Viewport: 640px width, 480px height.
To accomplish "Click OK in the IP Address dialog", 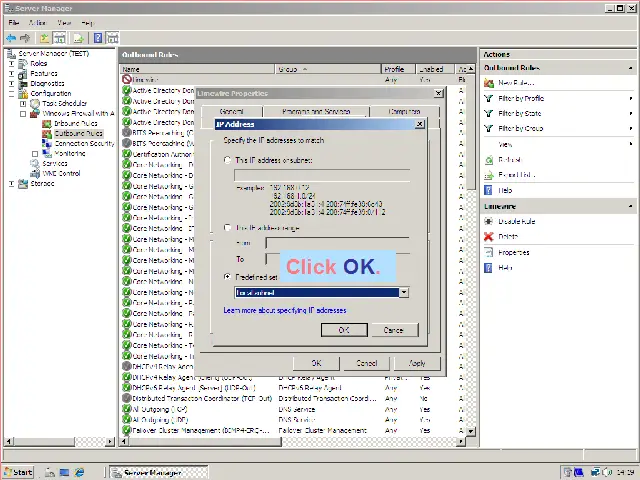I will click(x=344, y=330).
